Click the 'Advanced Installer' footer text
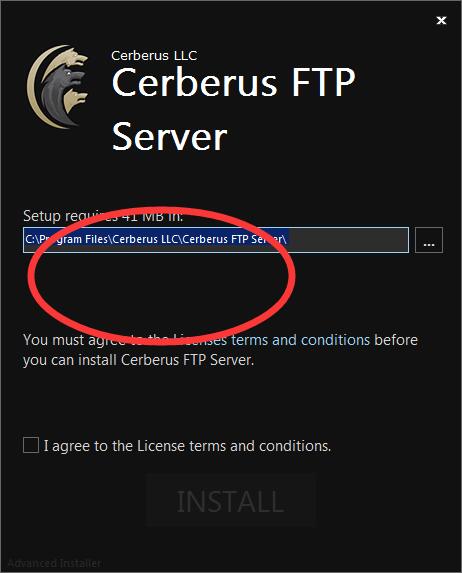Screen dimensions: 462x573 point(54,563)
